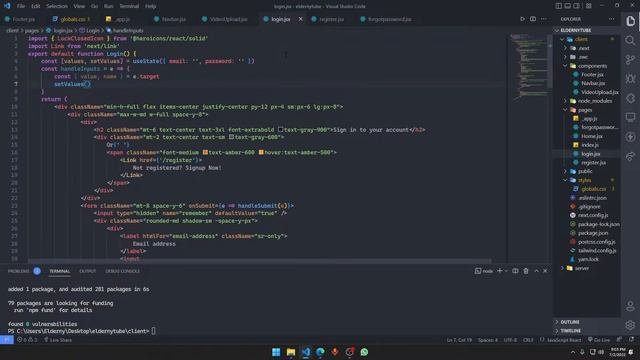Open the Run and Debug view
This screenshot has width=640, height=360.
point(630,79)
